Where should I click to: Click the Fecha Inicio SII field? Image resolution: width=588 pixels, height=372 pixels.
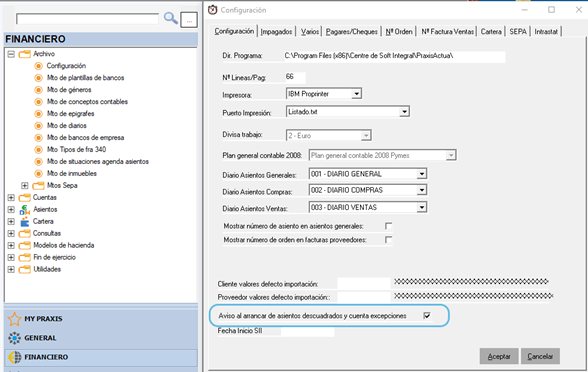tap(308, 331)
